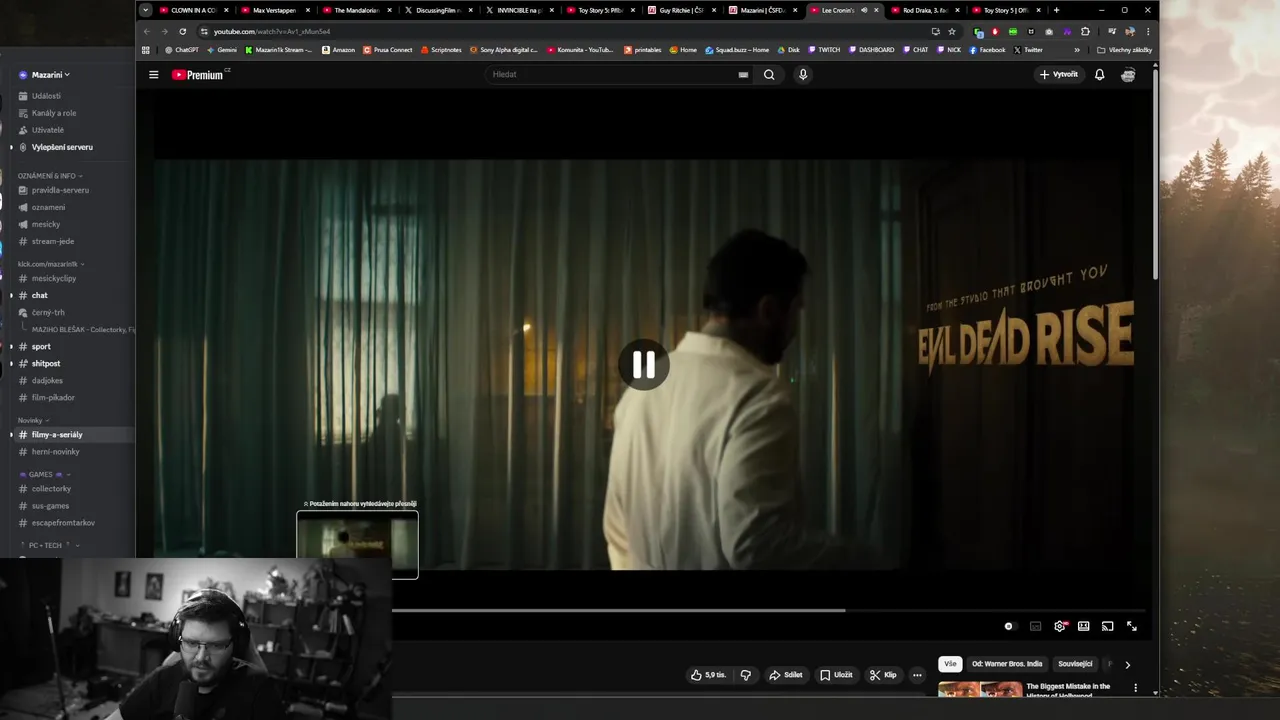The height and width of the screenshot is (720, 1280).
Task: Collapse the kick.com/mazarin1k category
Action: point(51,264)
